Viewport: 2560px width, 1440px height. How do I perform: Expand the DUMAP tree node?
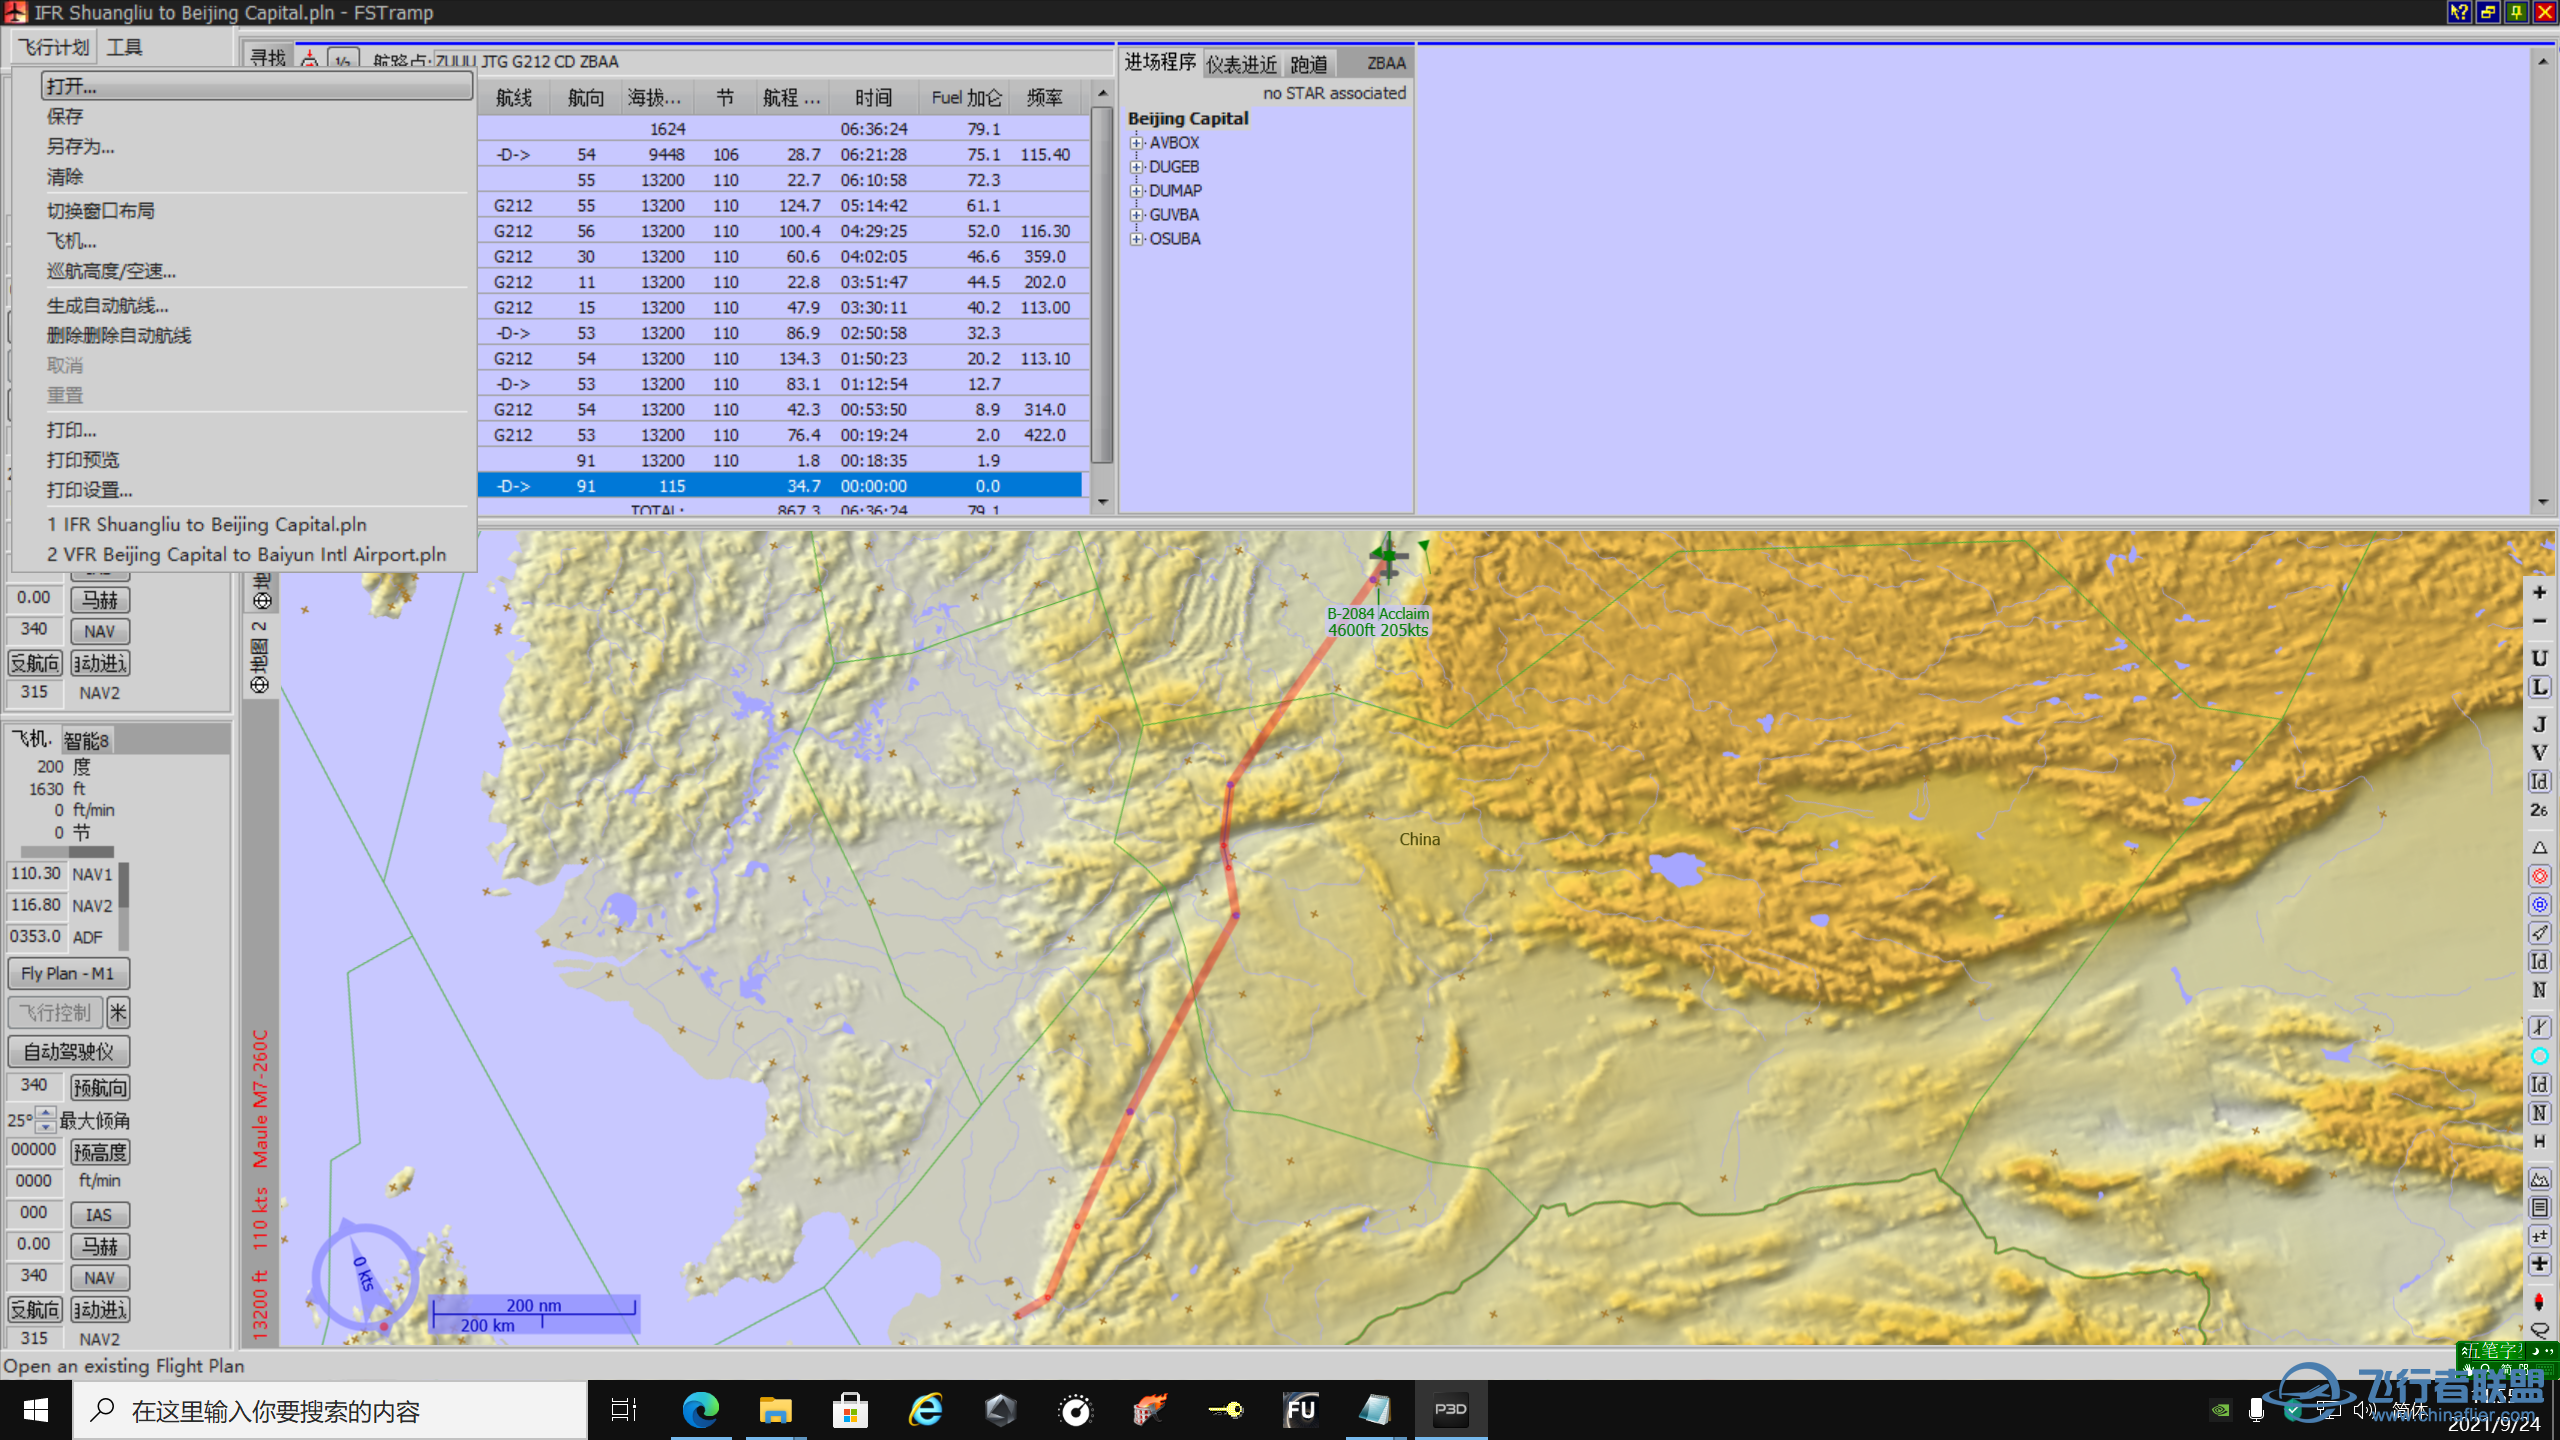(x=1136, y=191)
